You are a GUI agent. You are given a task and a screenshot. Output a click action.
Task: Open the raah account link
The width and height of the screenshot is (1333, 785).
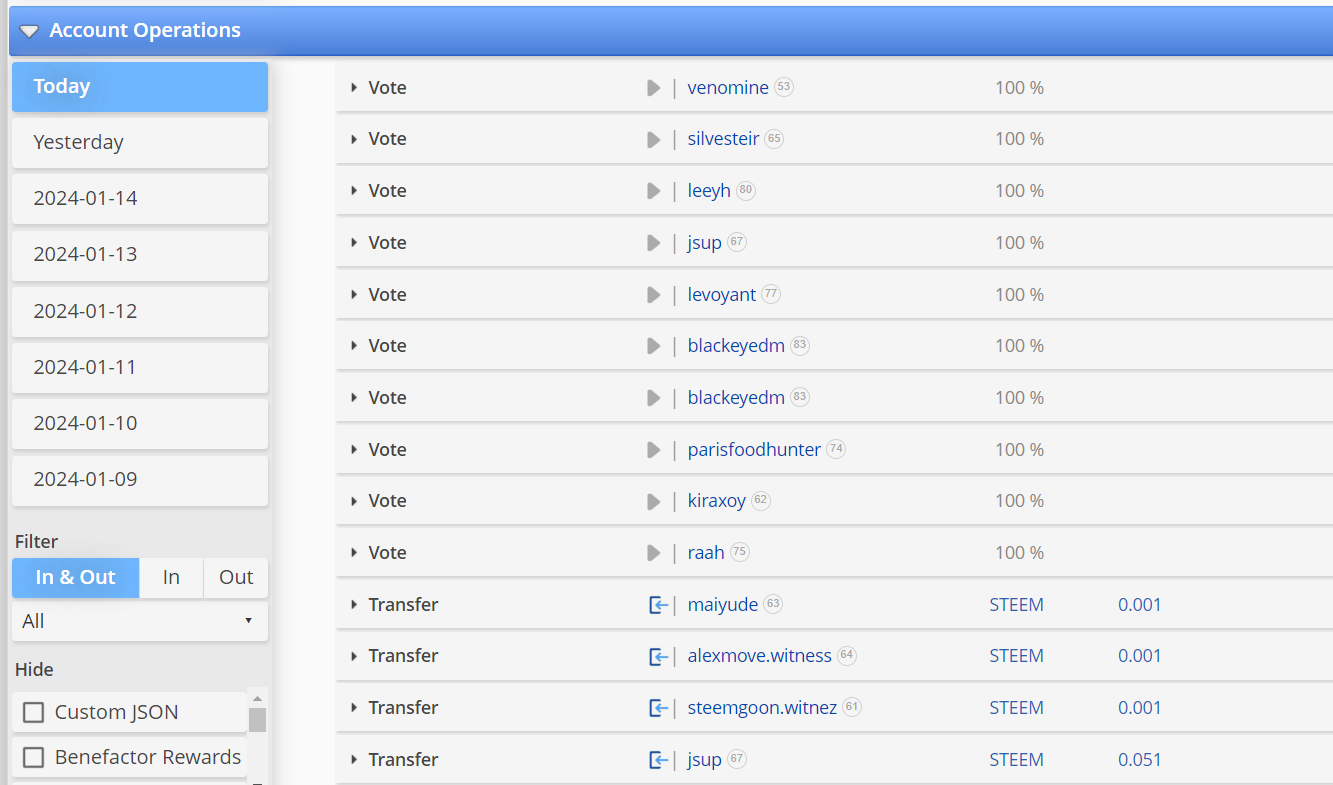[706, 553]
